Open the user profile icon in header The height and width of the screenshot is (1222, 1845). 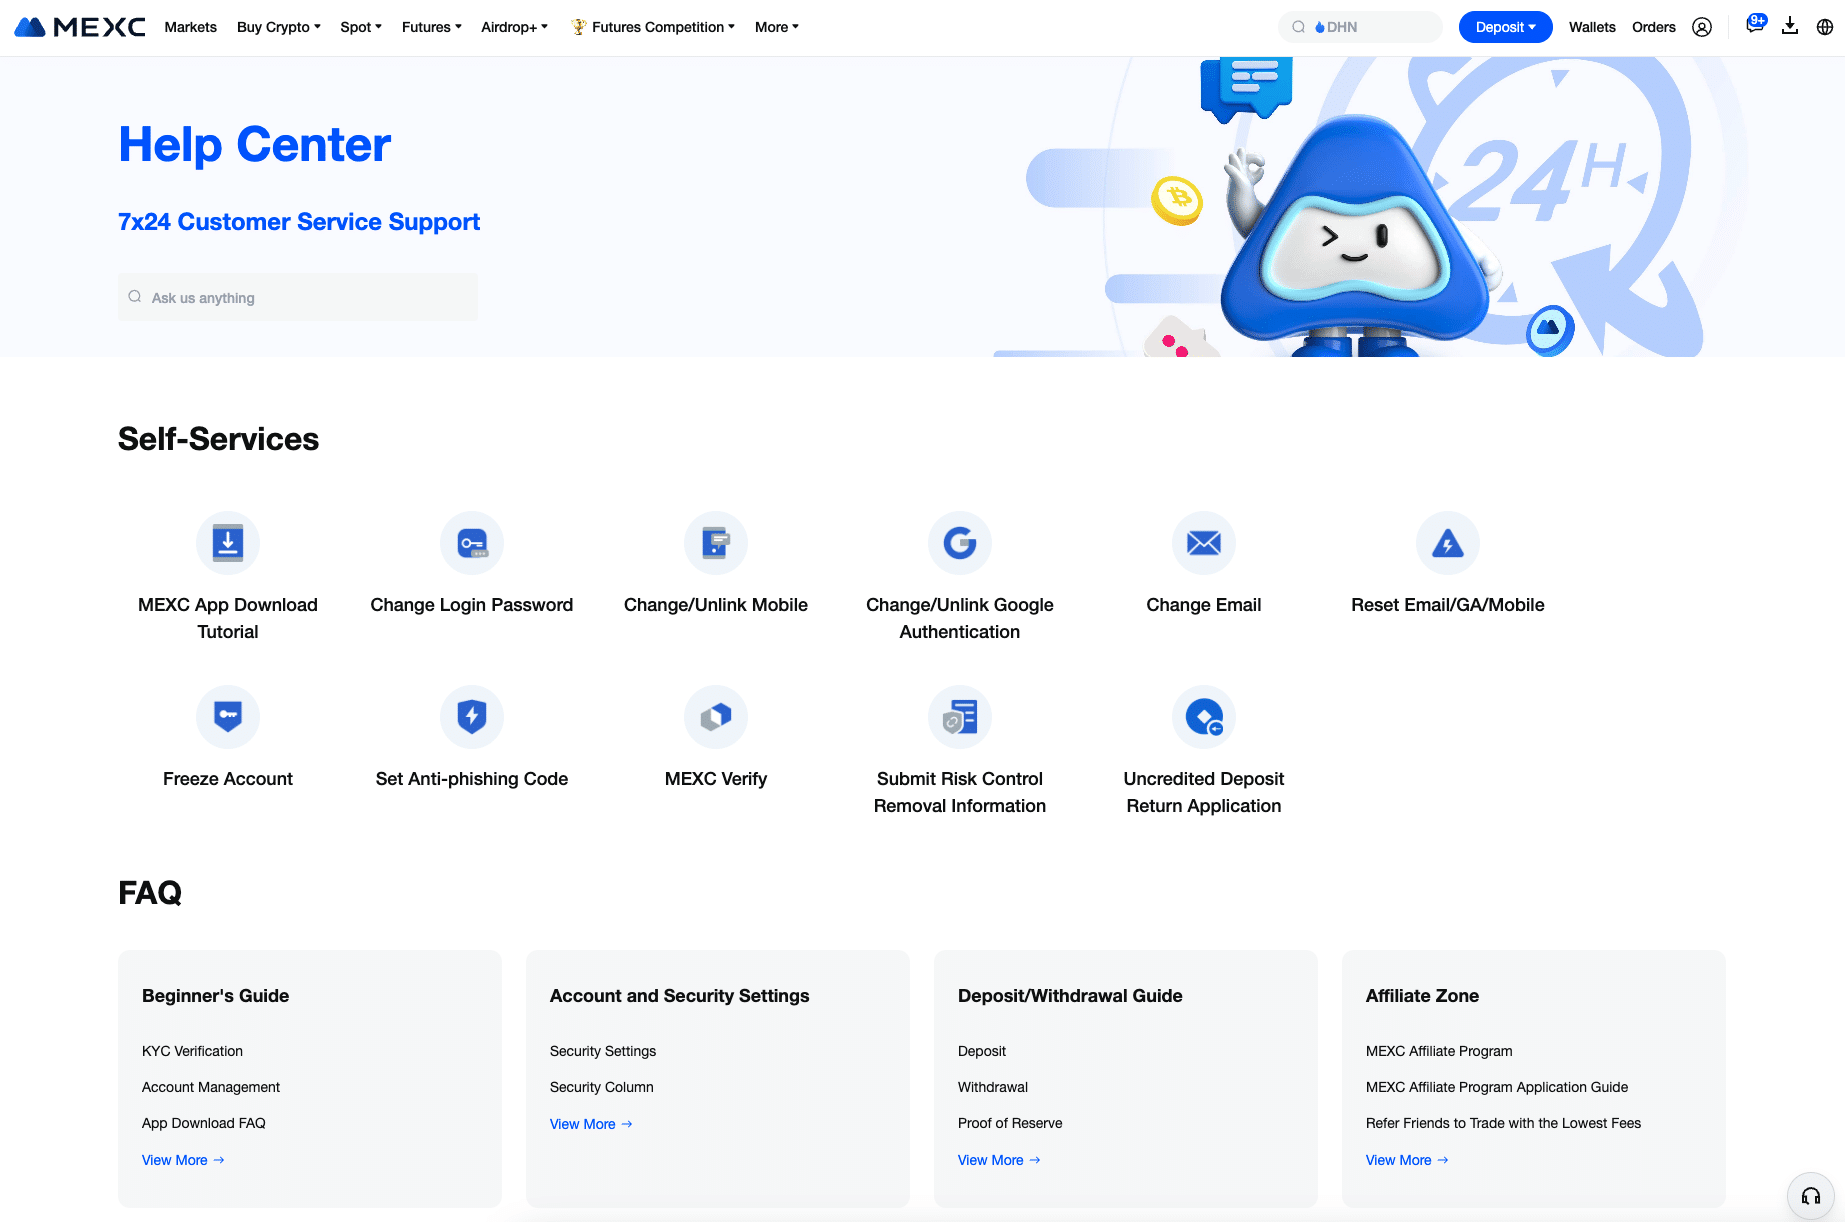click(x=1702, y=27)
